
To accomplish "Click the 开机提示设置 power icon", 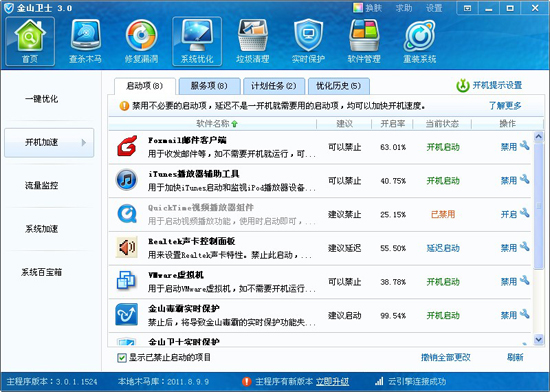I will coord(463,86).
